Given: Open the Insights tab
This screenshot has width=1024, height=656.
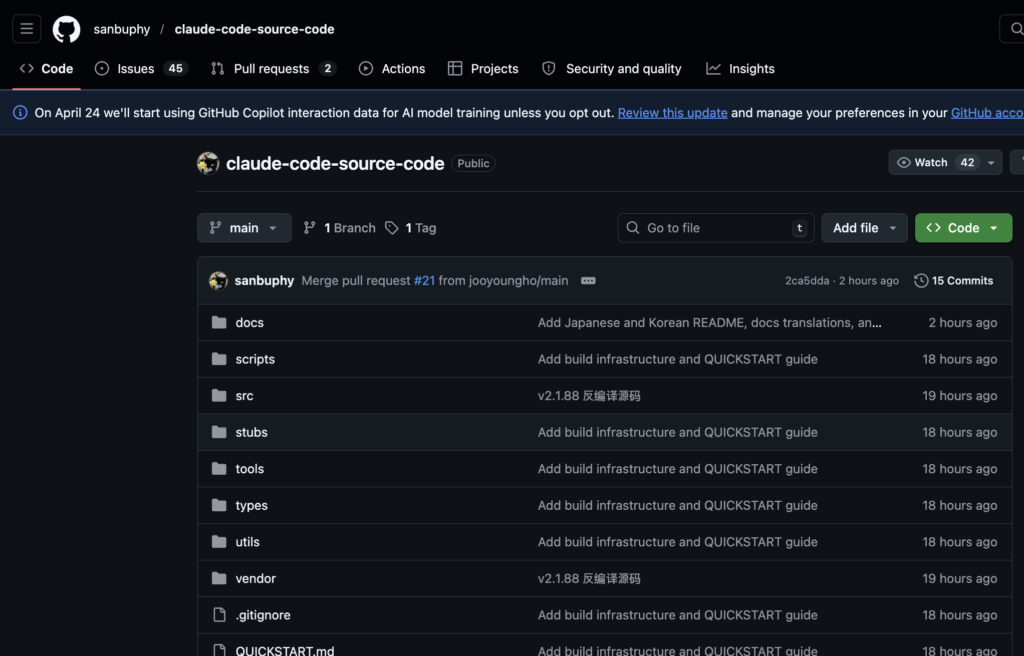Looking at the screenshot, I should click(x=740, y=69).
